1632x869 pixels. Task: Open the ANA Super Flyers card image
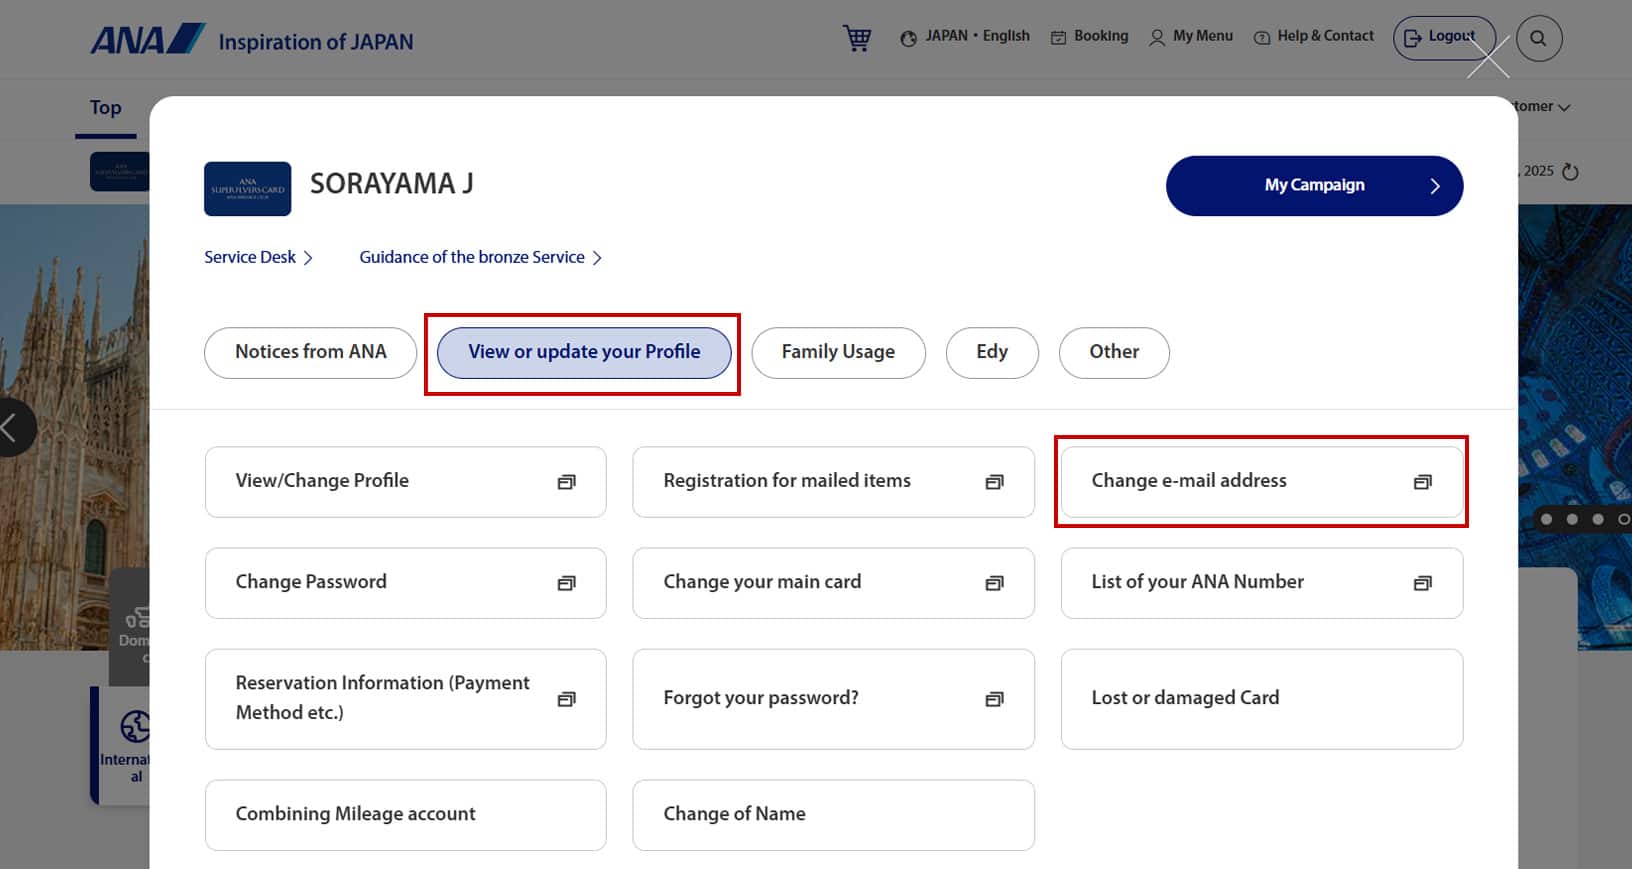click(247, 189)
